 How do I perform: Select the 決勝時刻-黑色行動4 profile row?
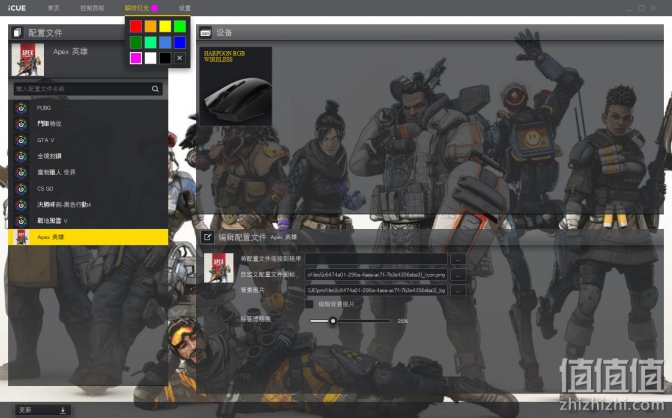pos(88,204)
